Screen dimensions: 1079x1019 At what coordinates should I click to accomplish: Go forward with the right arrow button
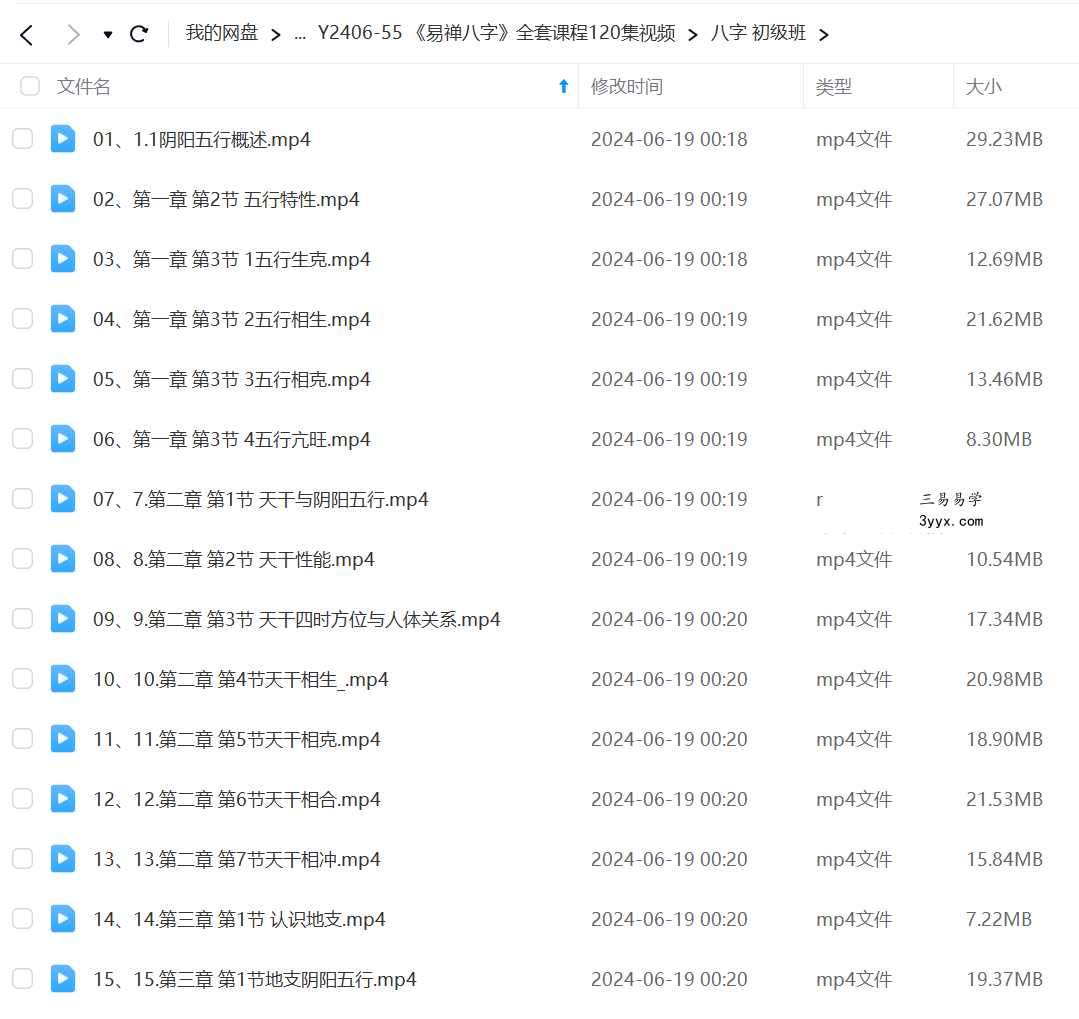click(x=73, y=34)
